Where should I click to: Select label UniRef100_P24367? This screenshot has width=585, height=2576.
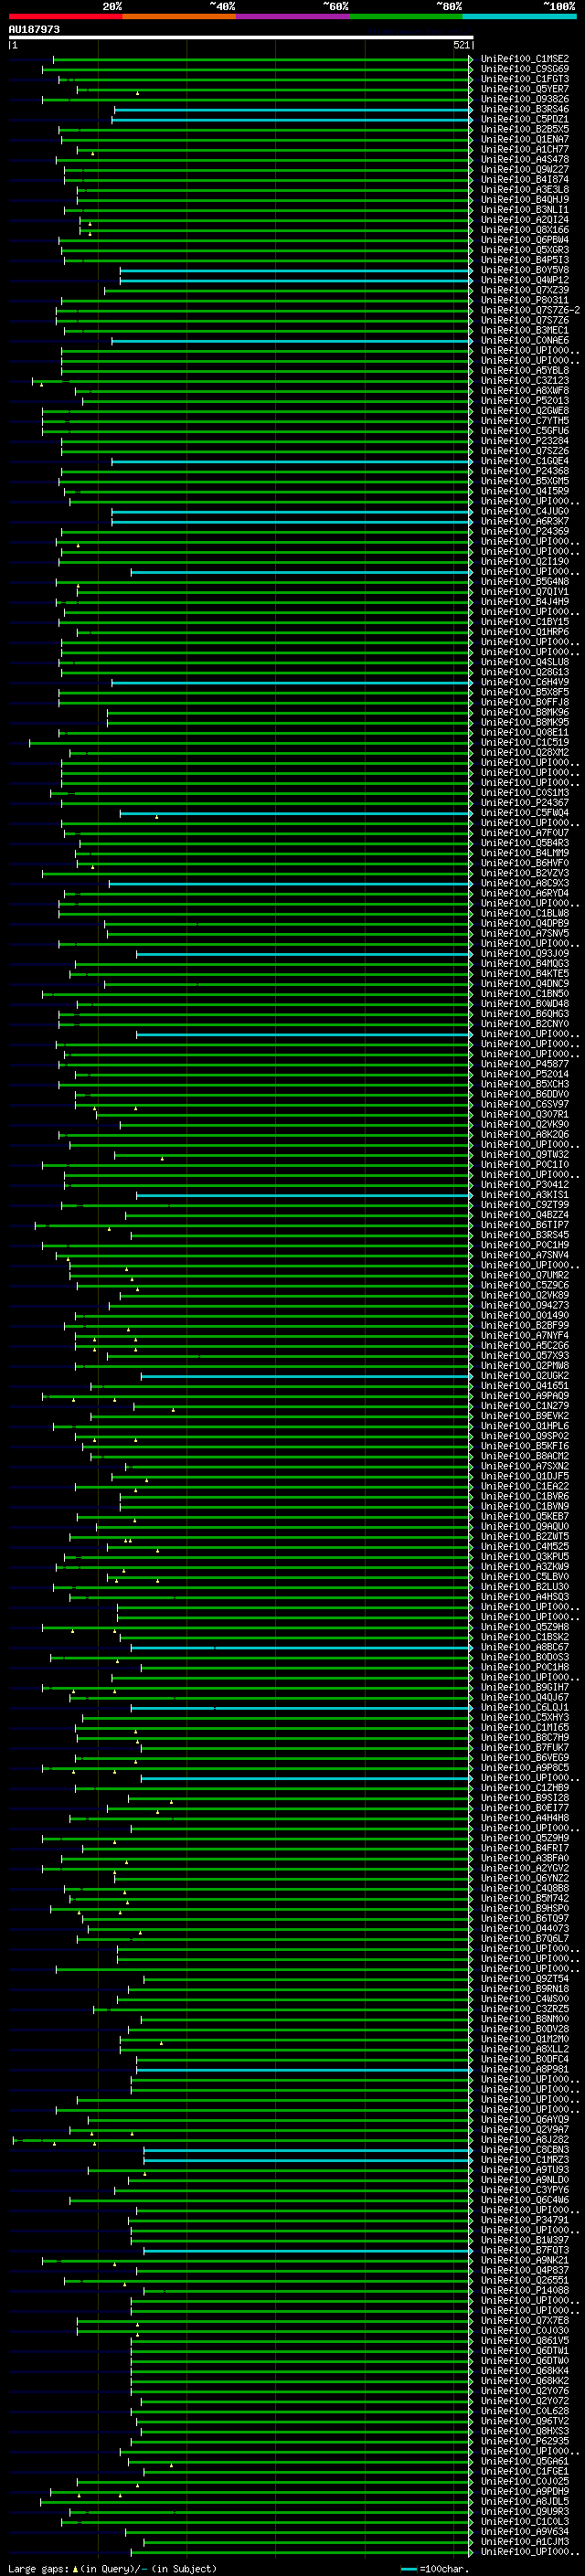[x=525, y=803]
